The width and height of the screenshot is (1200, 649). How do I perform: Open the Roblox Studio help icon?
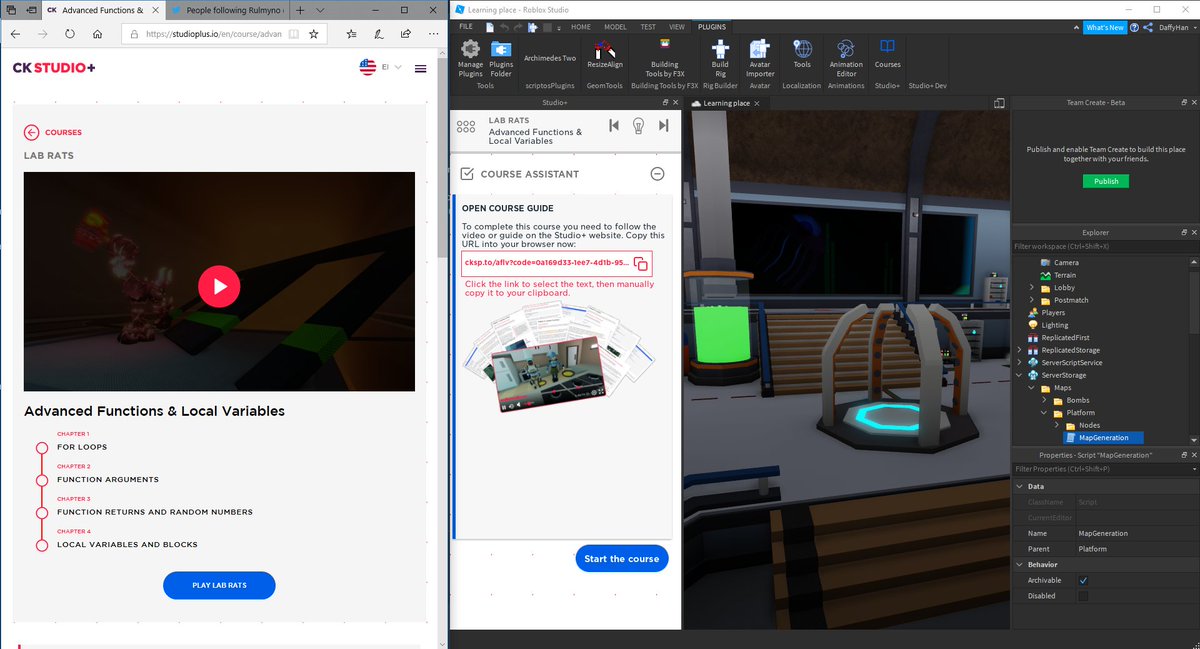coord(1135,27)
